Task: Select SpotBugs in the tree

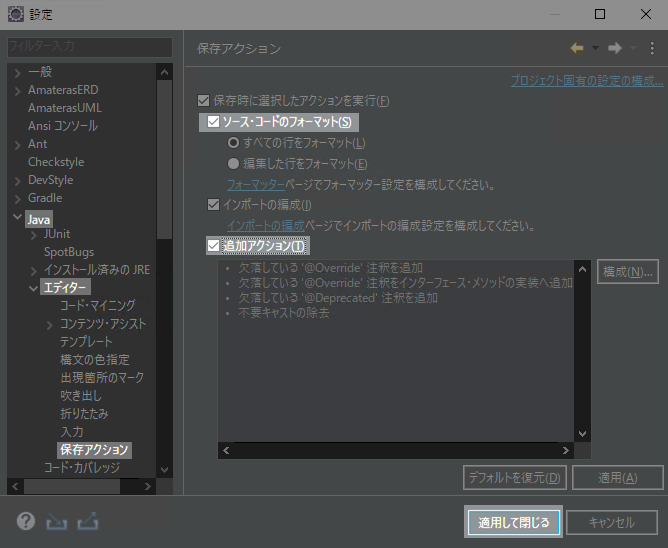Action: [x=69, y=252]
